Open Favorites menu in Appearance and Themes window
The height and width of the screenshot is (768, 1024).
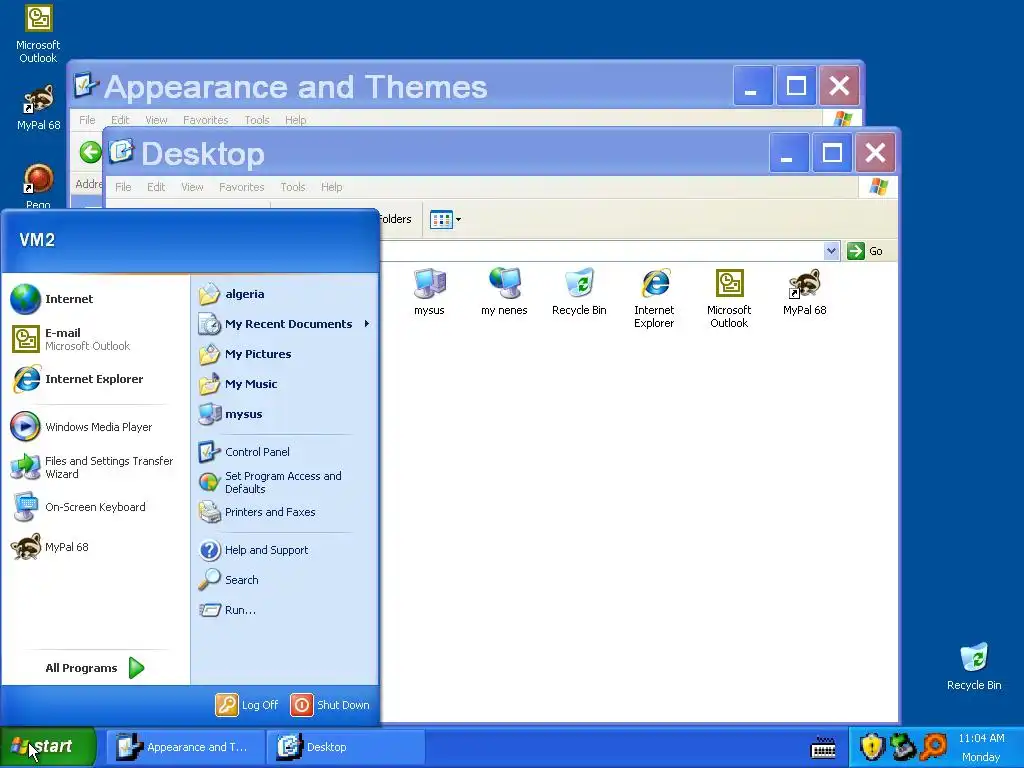click(205, 120)
